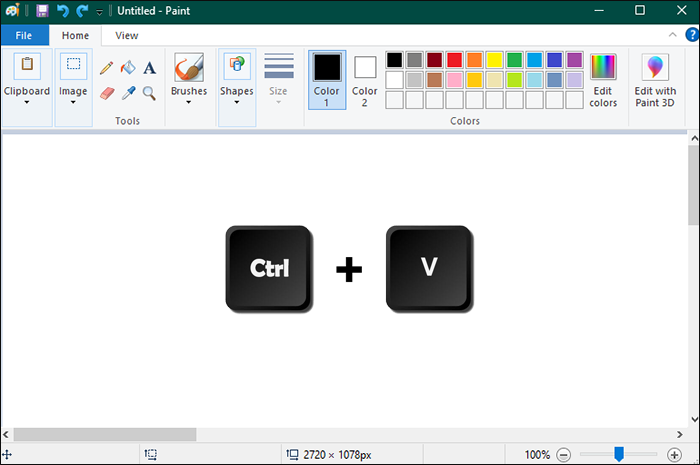Image resolution: width=700 pixels, height=465 pixels.
Task: Click the Size line thickness icon
Action: (x=279, y=66)
